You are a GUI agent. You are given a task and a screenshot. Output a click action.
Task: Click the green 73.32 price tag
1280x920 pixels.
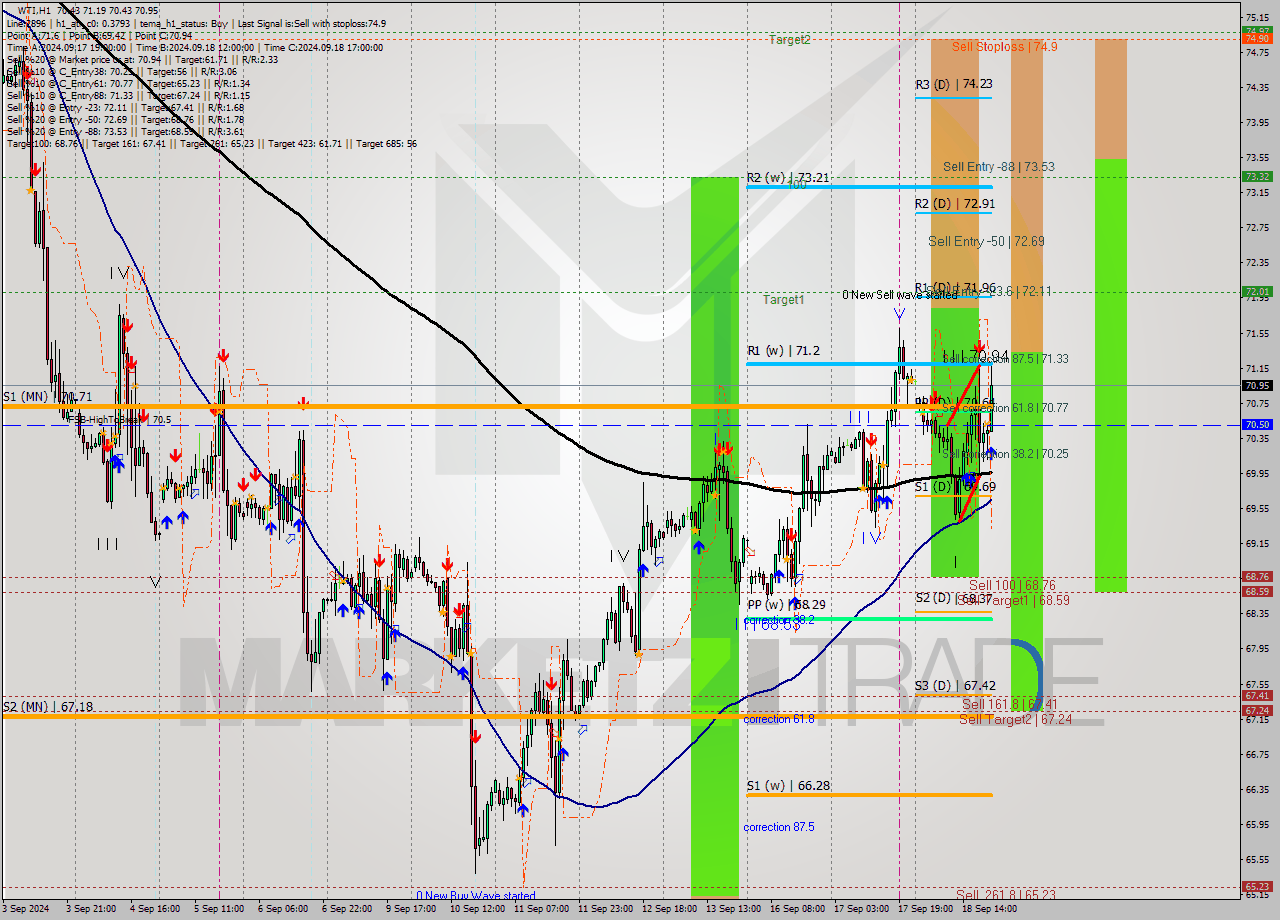click(x=1257, y=176)
